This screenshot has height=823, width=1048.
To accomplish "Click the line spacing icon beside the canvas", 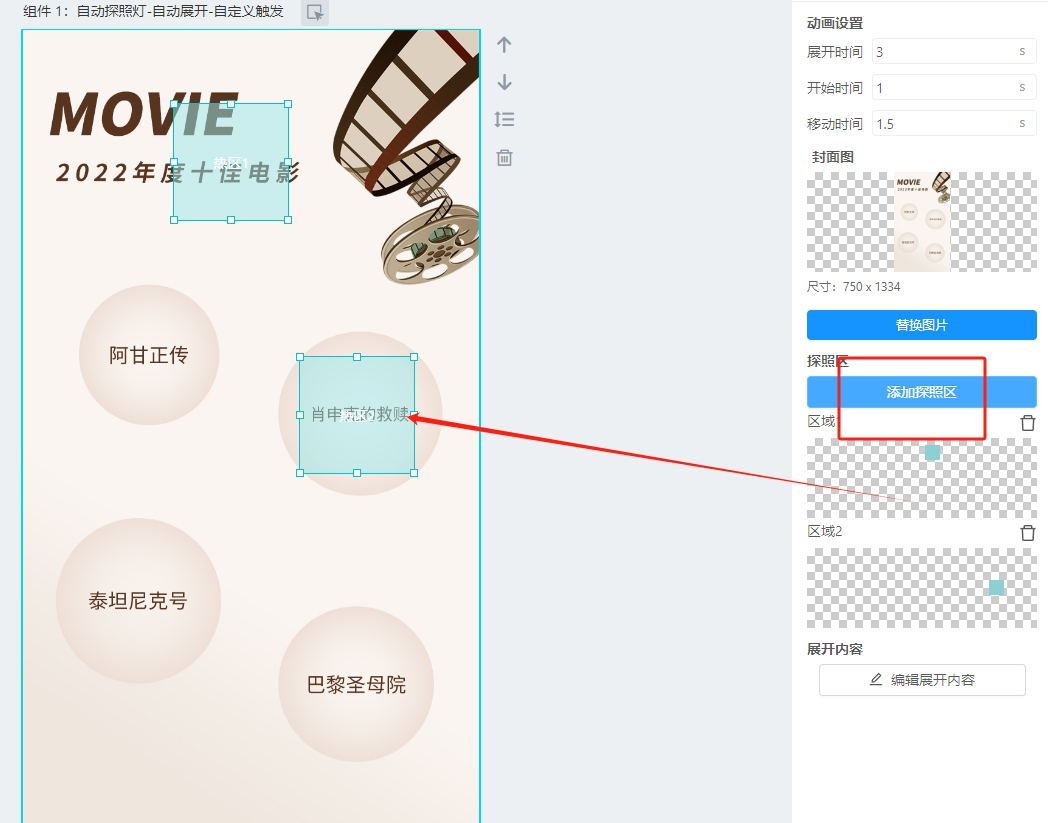I will [504, 120].
